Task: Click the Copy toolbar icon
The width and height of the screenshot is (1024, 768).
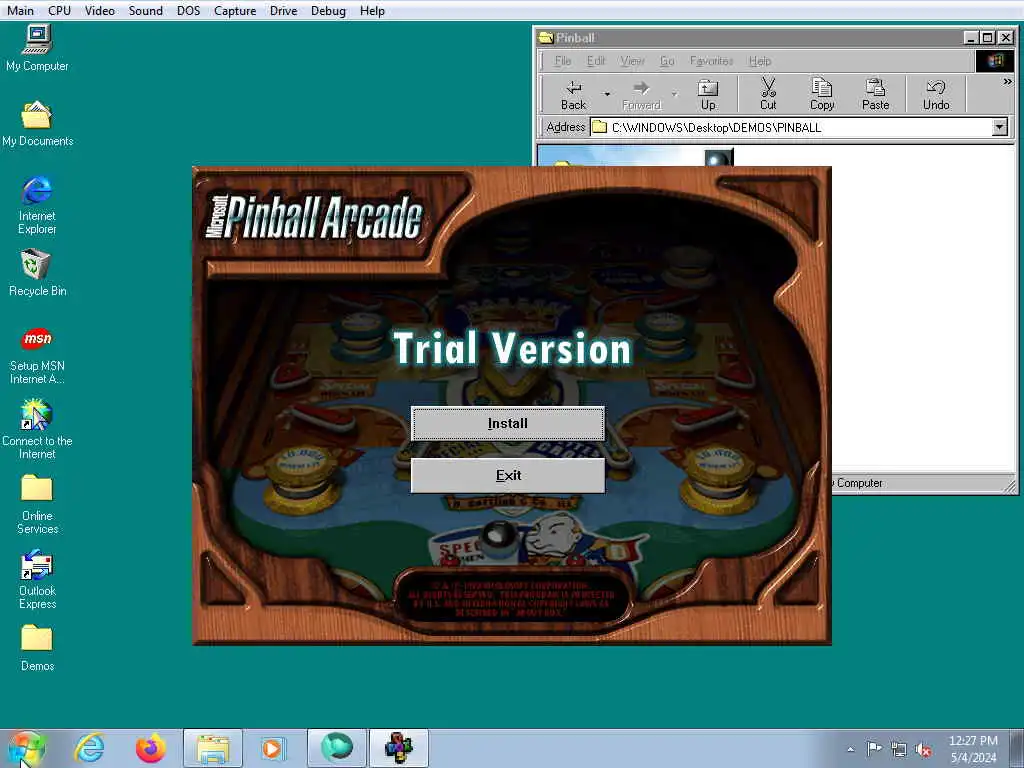Action: click(822, 95)
